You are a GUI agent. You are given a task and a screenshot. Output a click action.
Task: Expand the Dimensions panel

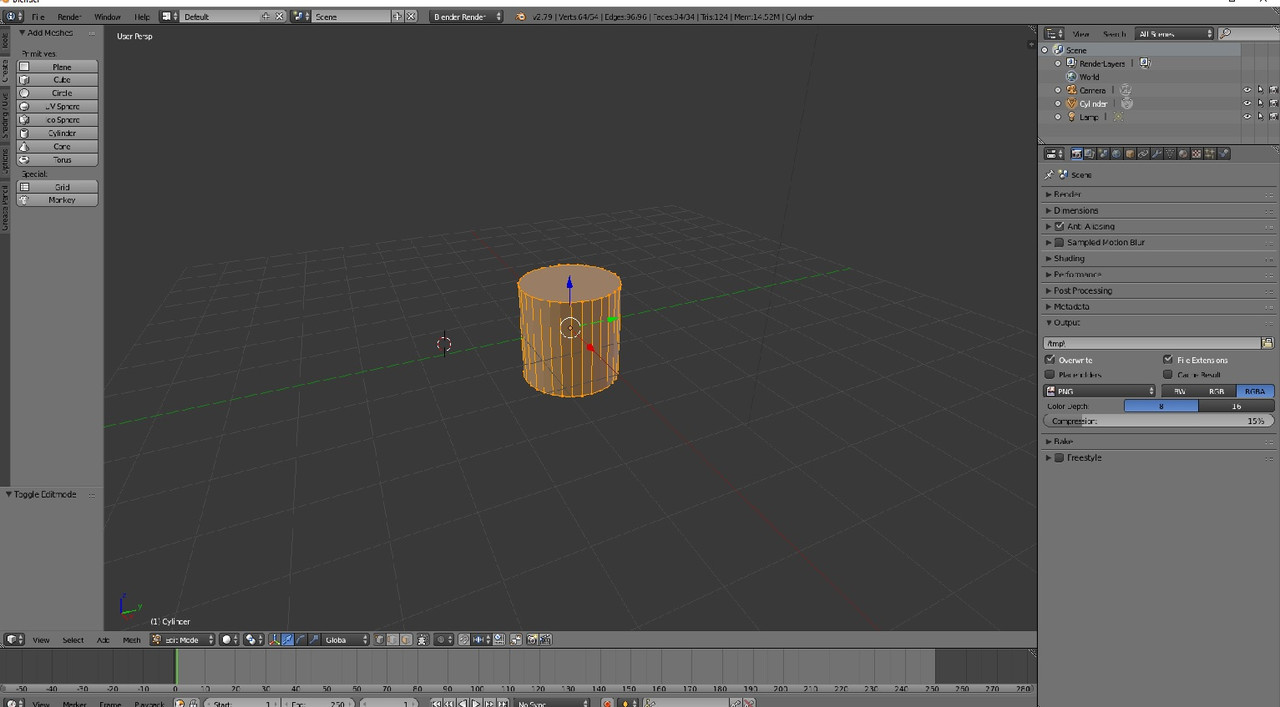tap(1075, 210)
